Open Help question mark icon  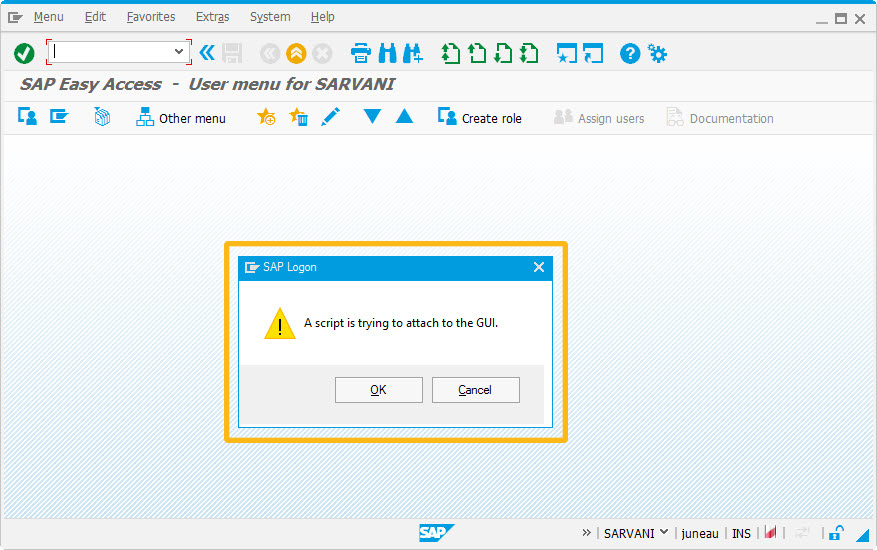[x=630, y=54]
